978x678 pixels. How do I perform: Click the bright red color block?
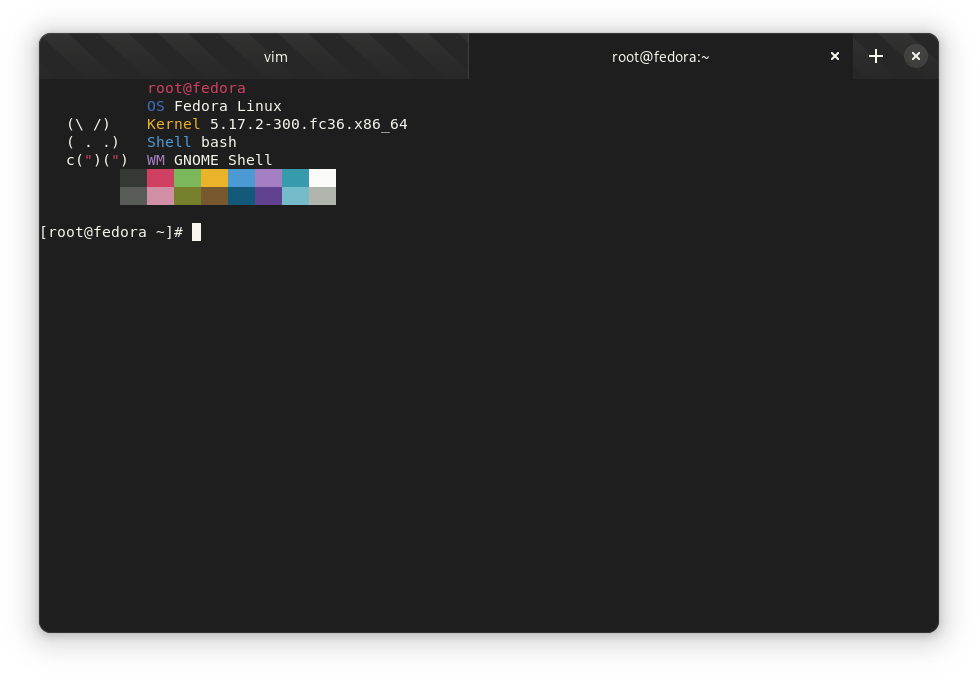pos(160,178)
